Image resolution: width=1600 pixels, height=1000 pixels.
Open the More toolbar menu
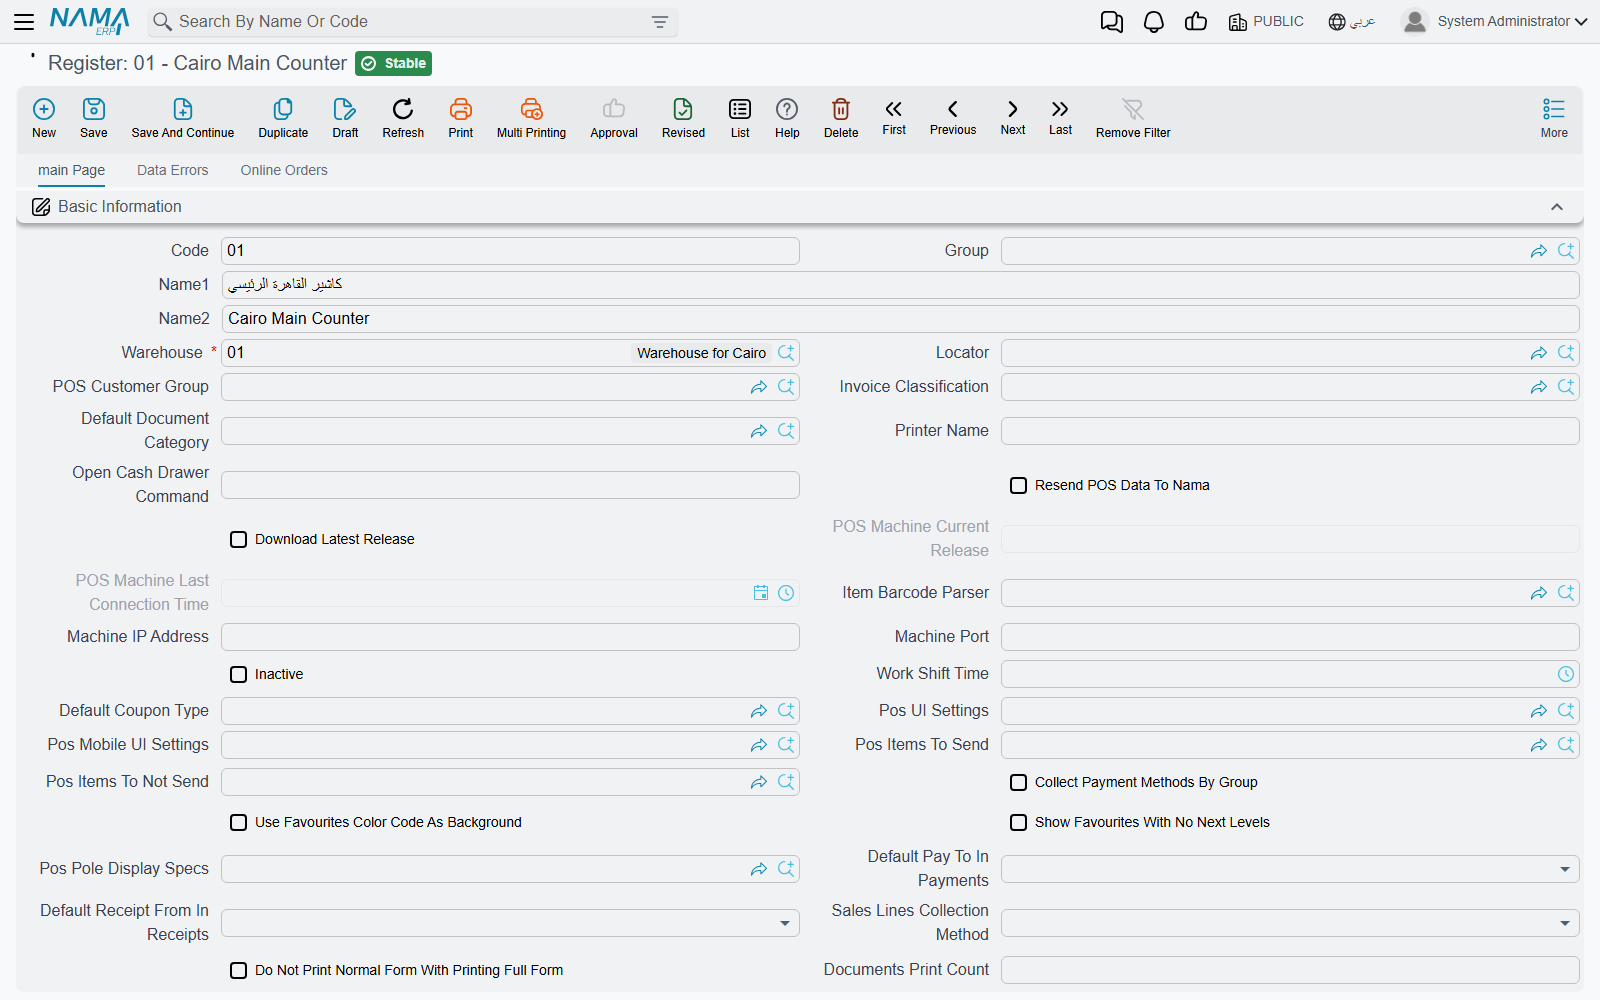click(1554, 118)
